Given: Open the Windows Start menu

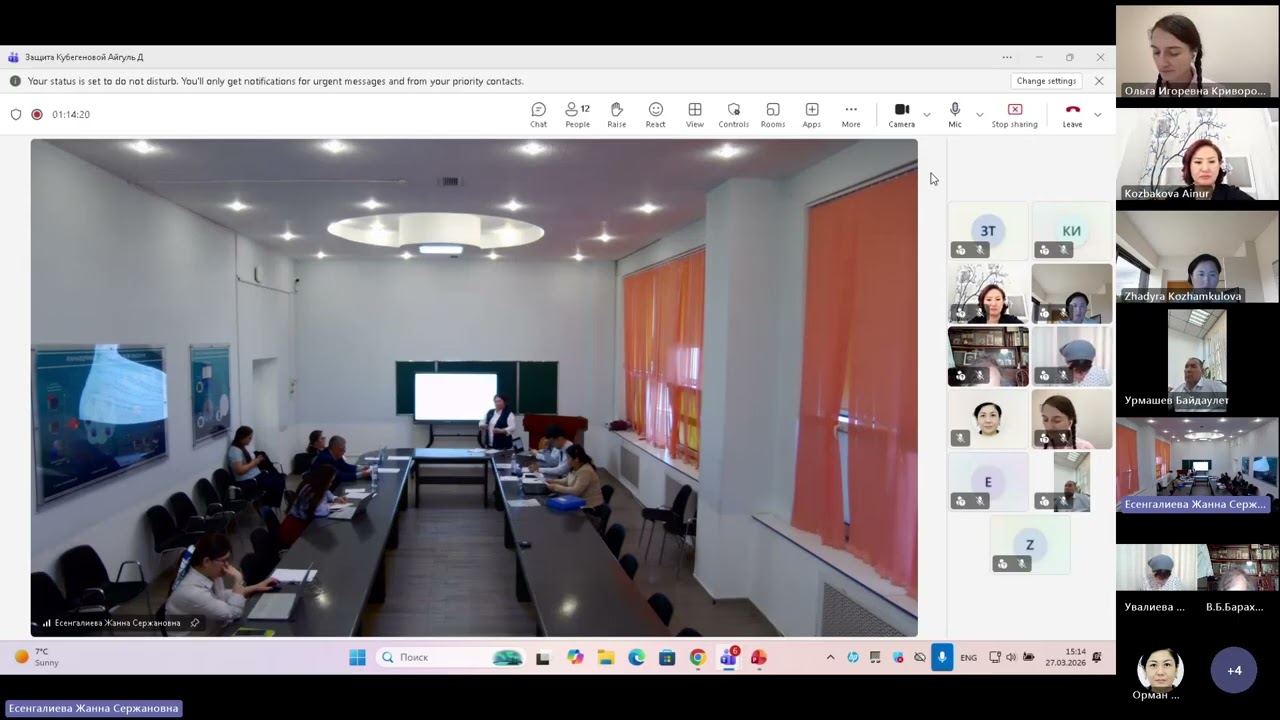Looking at the screenshot, I should 357,657.
